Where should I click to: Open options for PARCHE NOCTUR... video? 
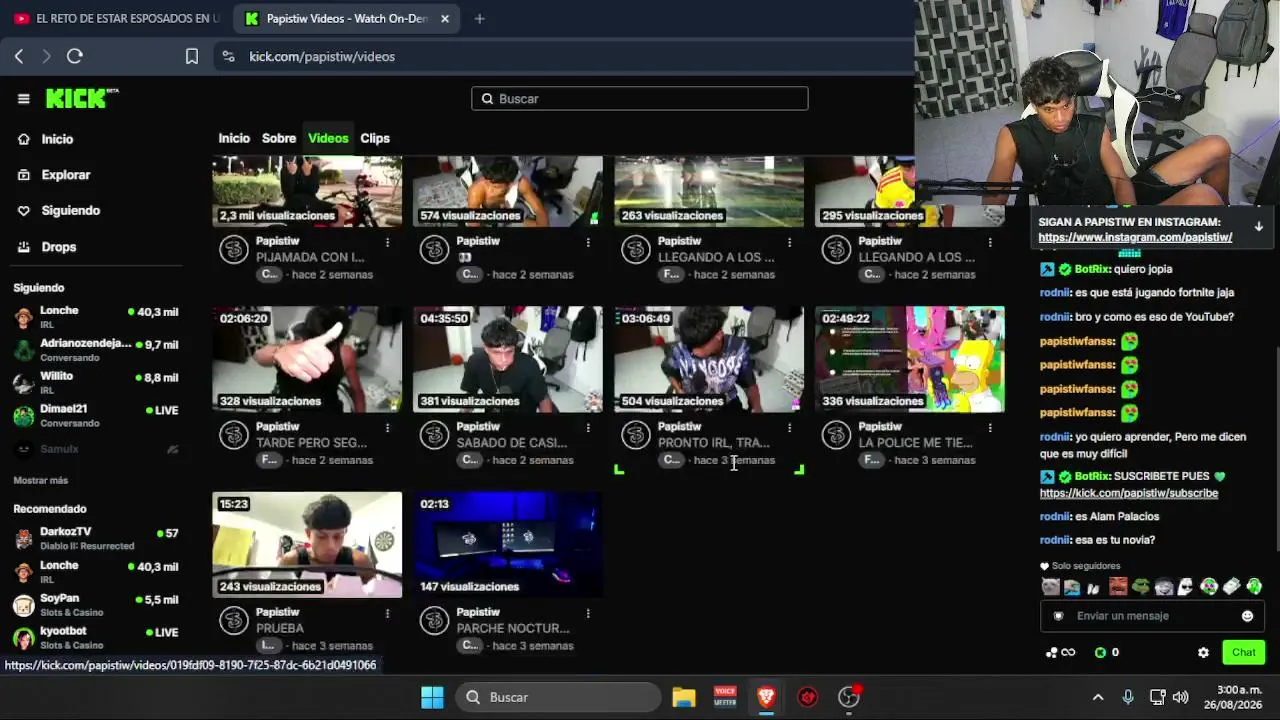[588, 613]
